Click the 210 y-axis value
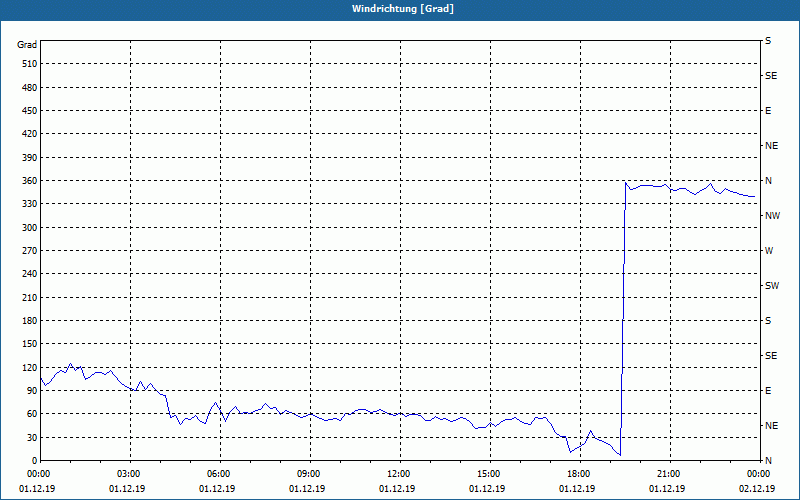 pos(30,297)
